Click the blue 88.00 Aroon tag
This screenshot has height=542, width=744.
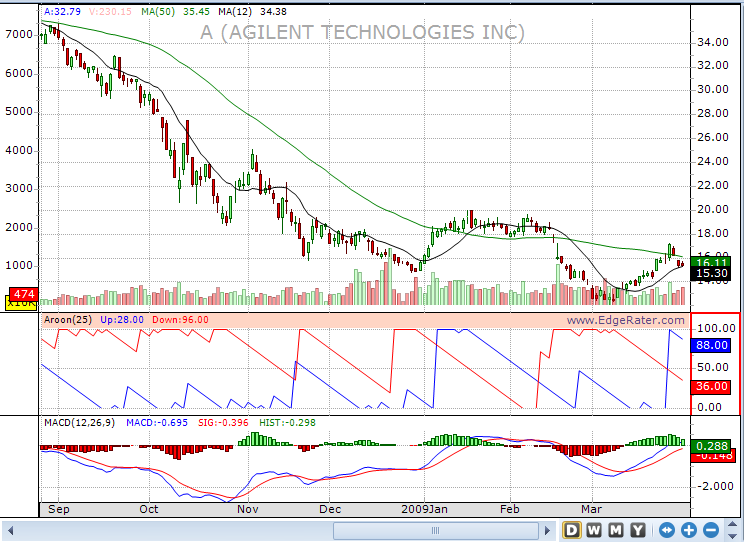pyautogui.click(x=711, y=345)
